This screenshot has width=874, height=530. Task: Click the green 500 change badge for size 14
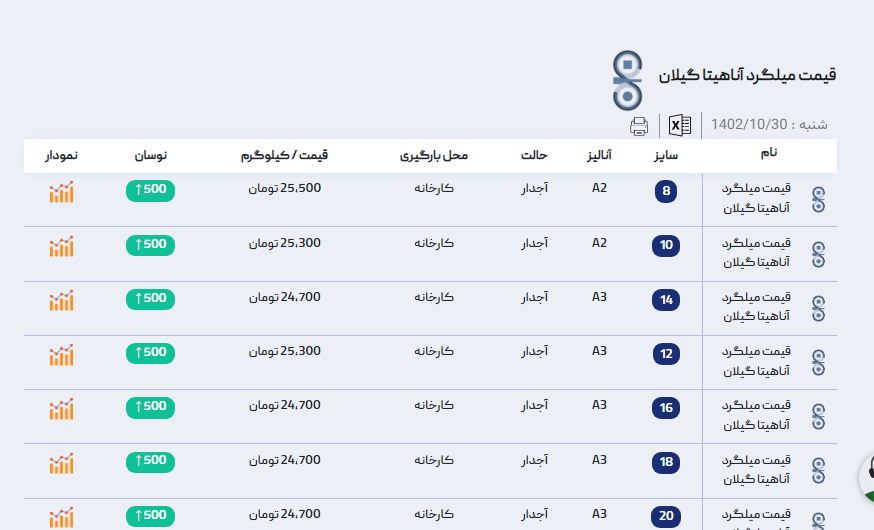point(150,298)
